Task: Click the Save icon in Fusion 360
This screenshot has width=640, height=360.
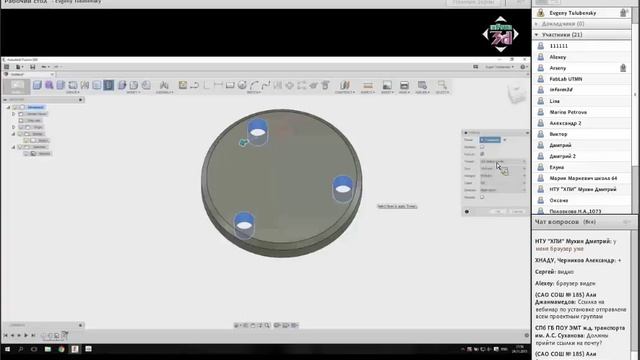Action: click(x=32, y=67)
